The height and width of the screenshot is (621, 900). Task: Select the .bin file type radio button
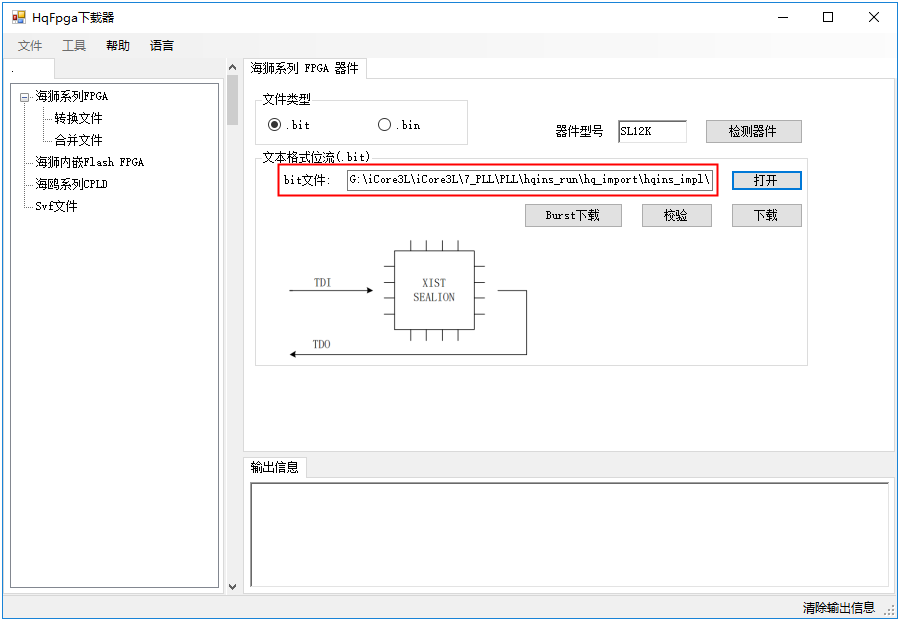[384, 125]
